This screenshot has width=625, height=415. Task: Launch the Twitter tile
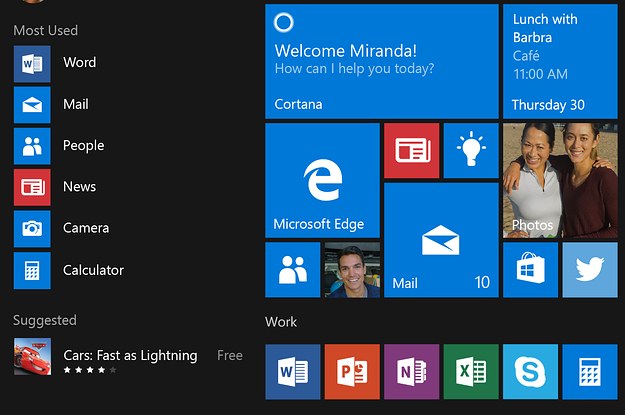[x=589, y=270]
